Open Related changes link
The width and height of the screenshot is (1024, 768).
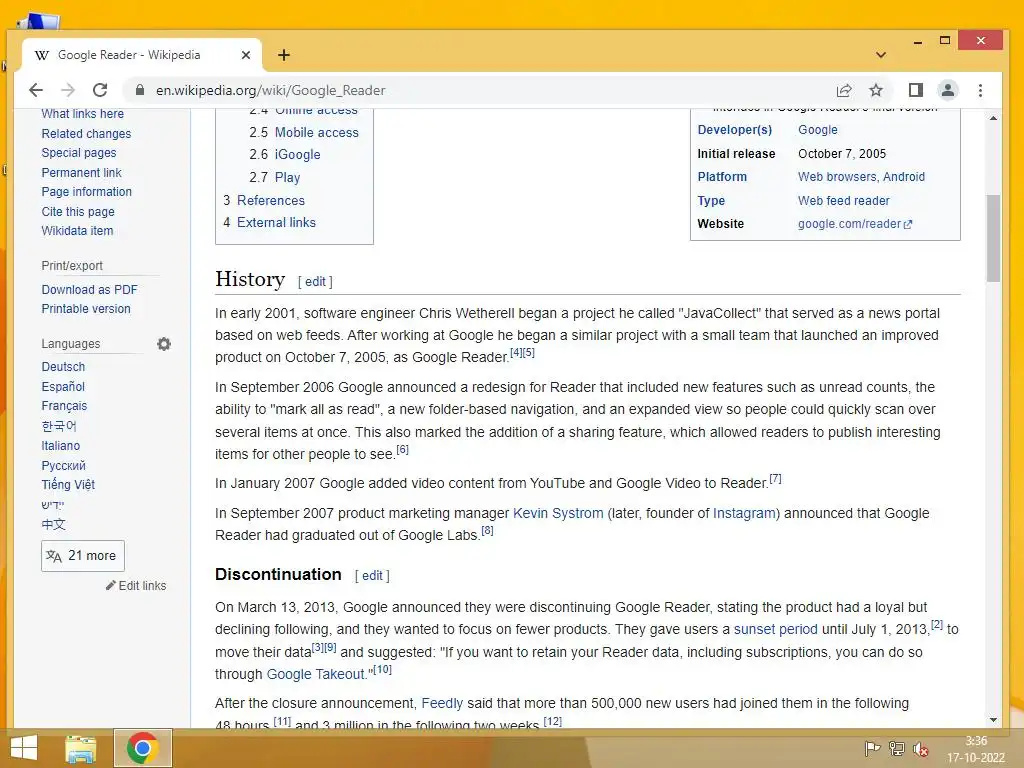[x=86, y=133]
